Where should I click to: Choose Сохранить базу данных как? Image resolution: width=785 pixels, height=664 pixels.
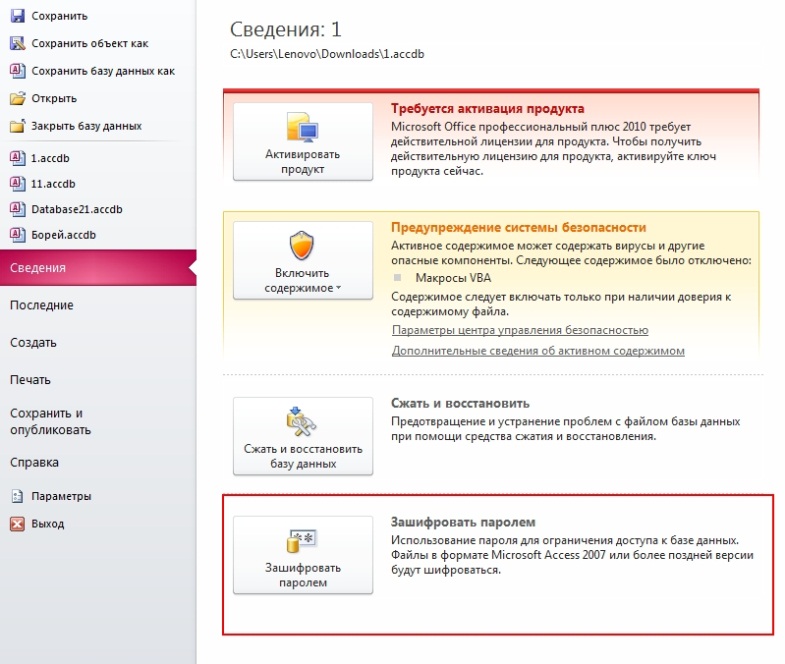103,71
